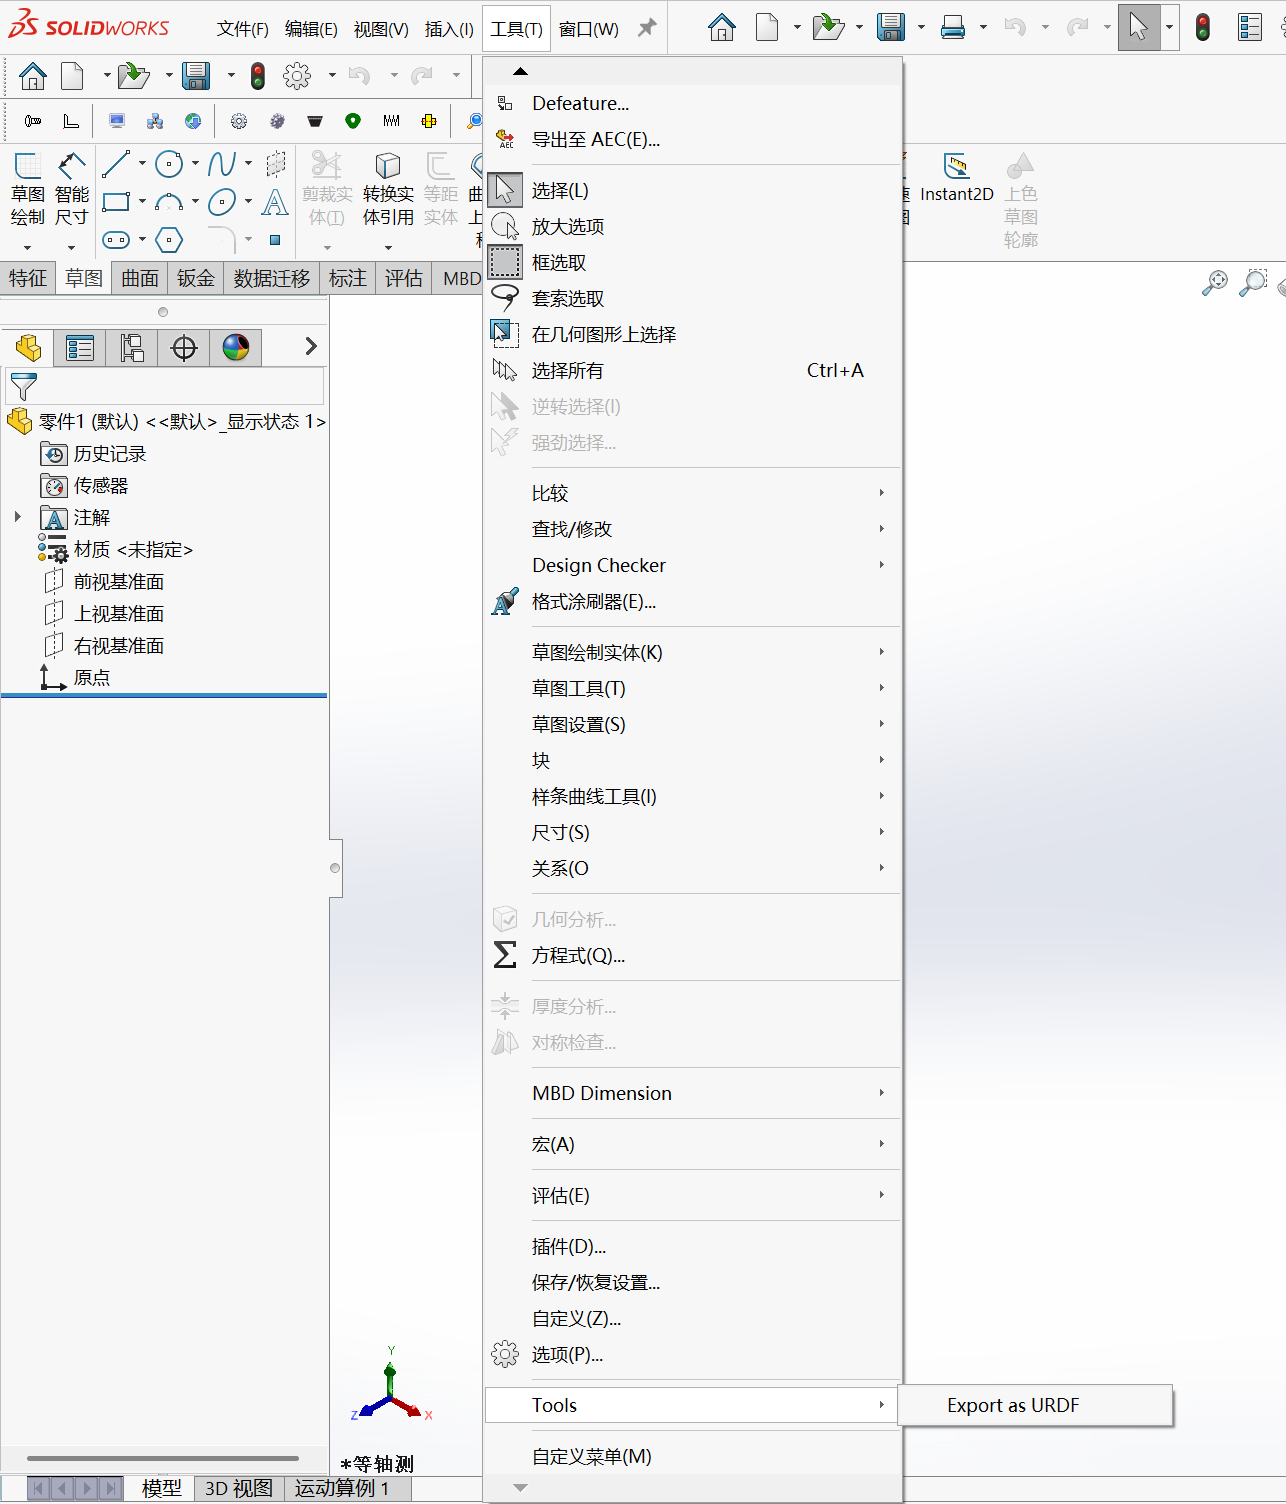Screen dimensions: 1286x1504
Task: Click Convert Entities 转换实体引用
Action: tap(388, 190)
